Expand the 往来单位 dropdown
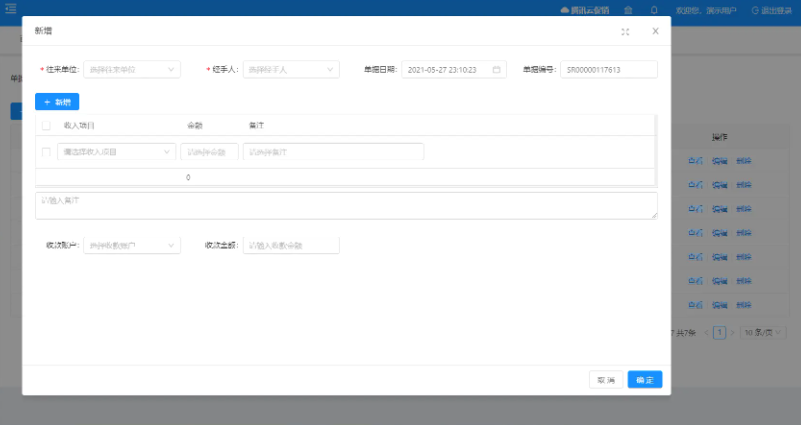Screen dimensions: 801x425 pyautogui.click(x=132, y=69)
